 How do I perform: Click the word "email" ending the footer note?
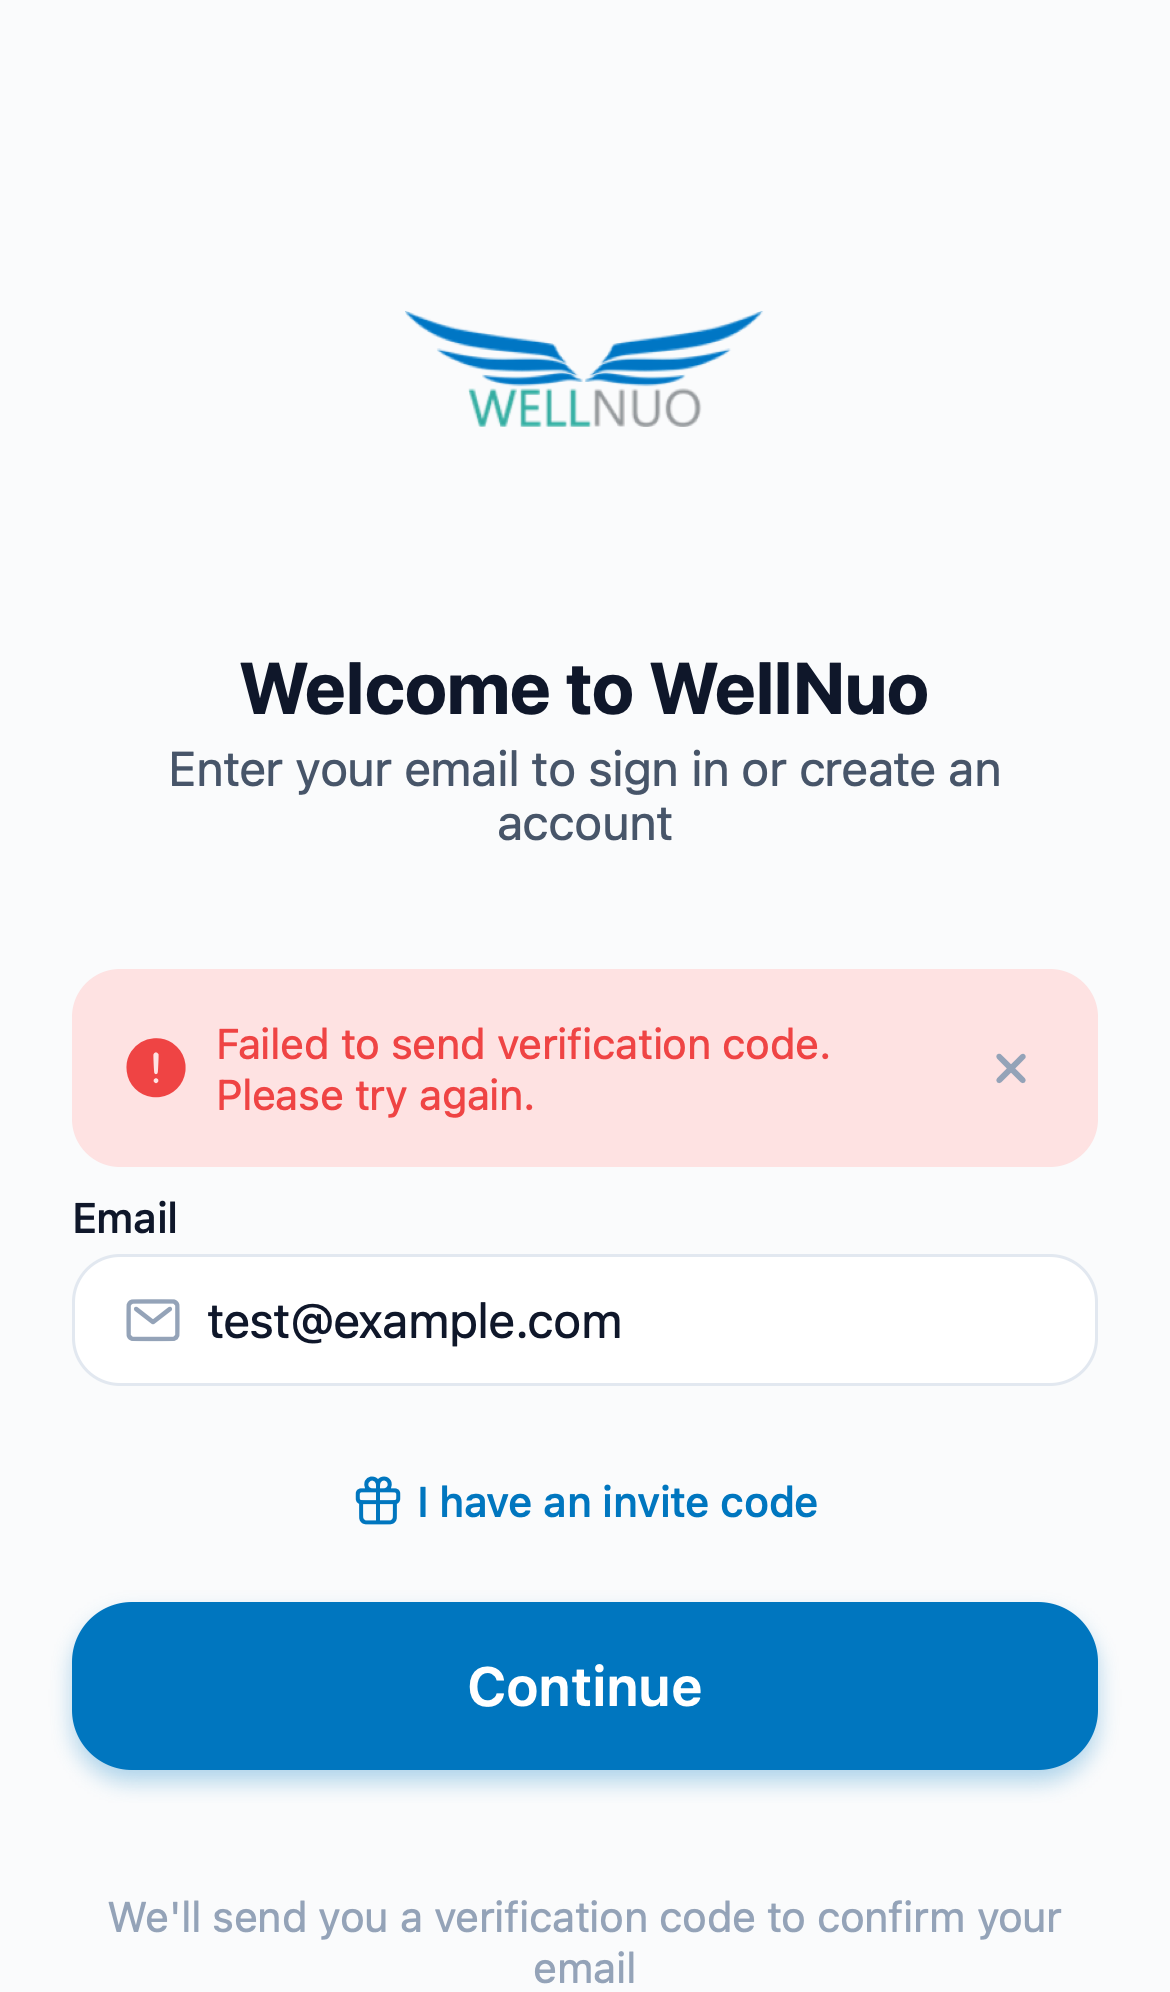pos(584,1968)
